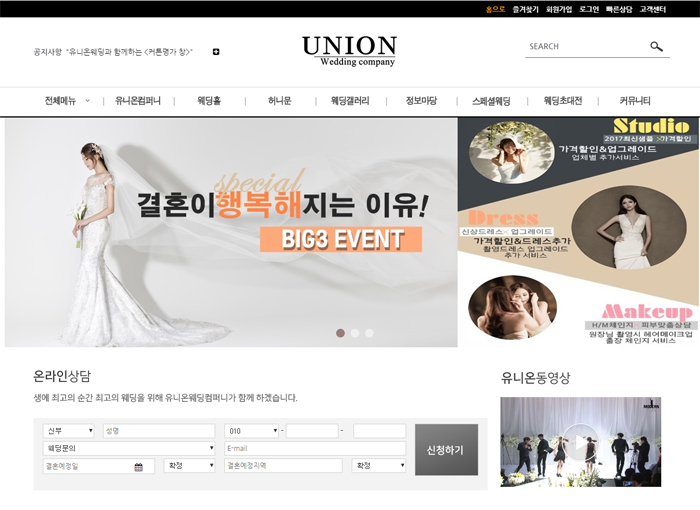Expand the 전체메뉴 chevron menu
Image resolution: width=700 pixels, height=510 pixels.
(x=87, y=101)
